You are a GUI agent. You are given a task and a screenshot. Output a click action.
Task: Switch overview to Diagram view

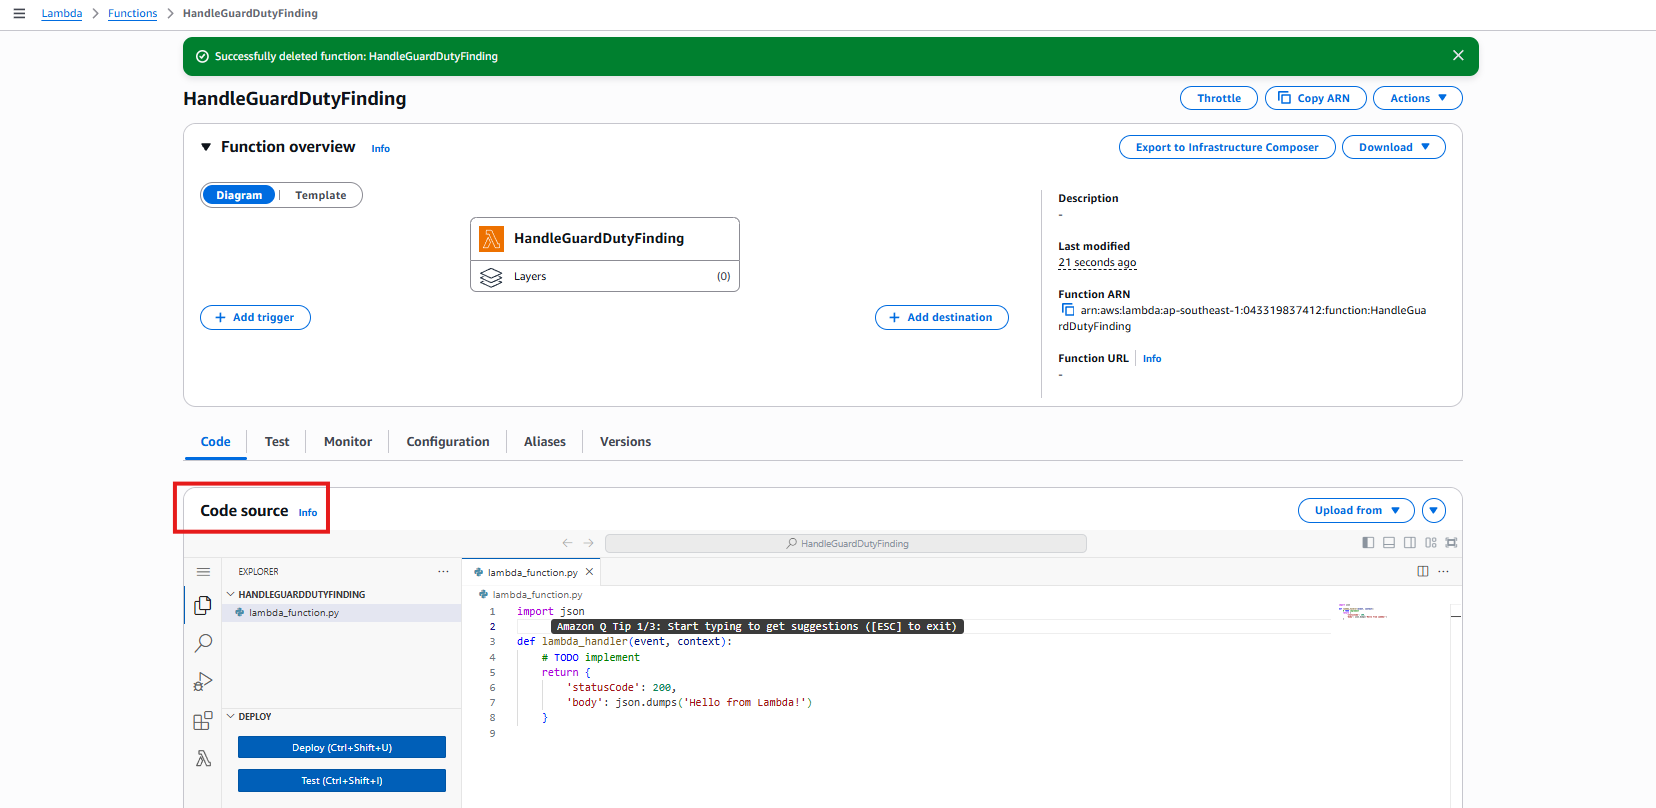(x=239, y=195)
